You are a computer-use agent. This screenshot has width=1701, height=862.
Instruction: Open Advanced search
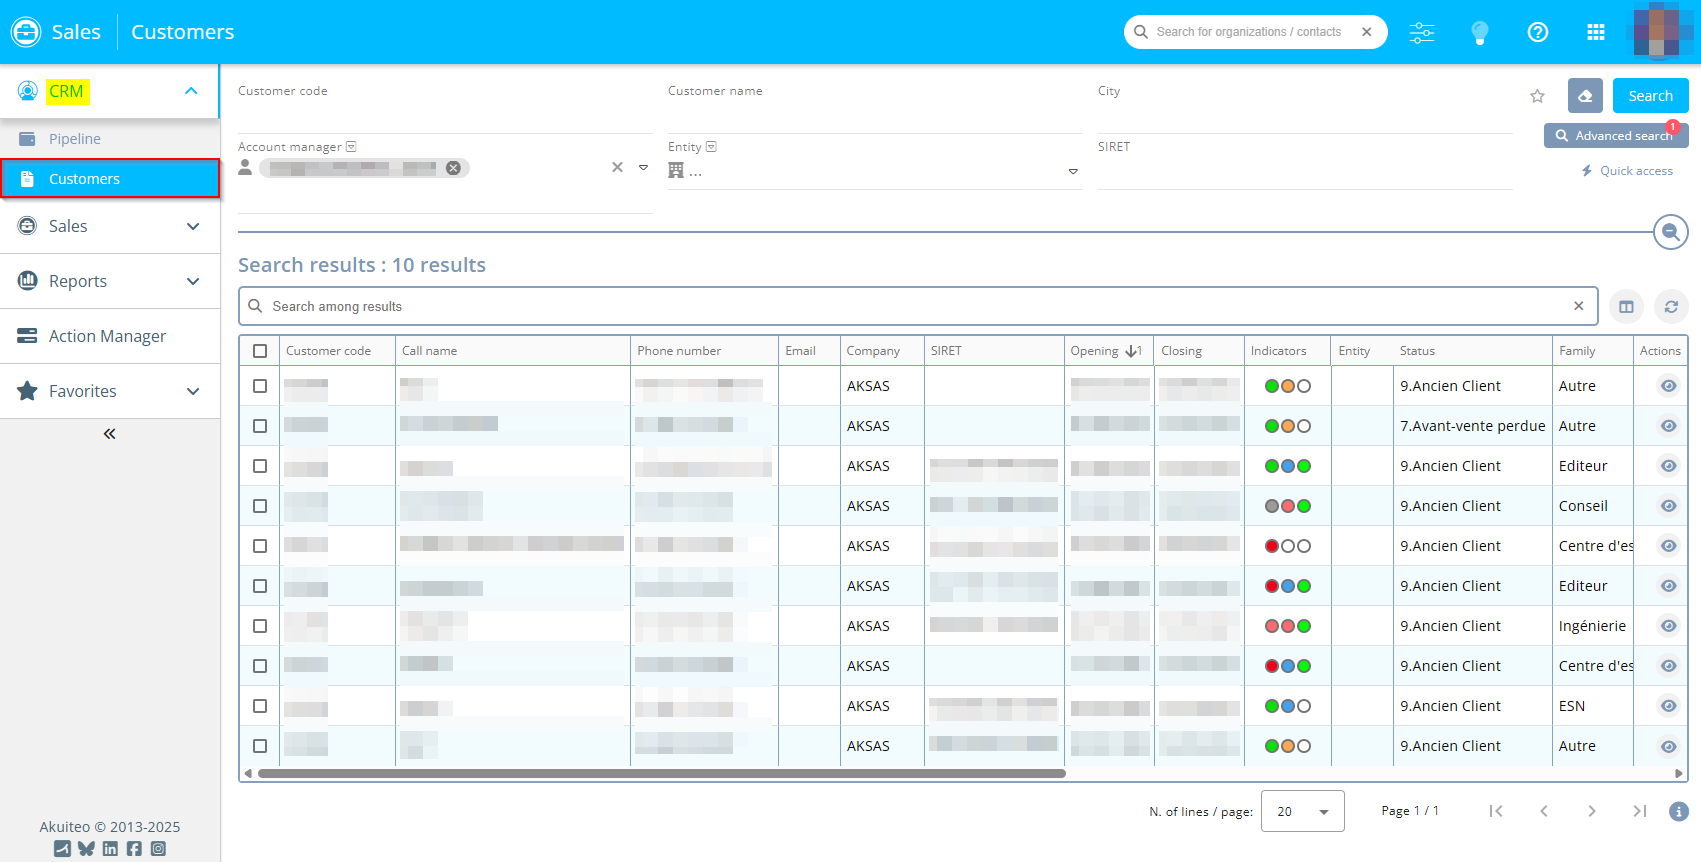[1615, 136]
